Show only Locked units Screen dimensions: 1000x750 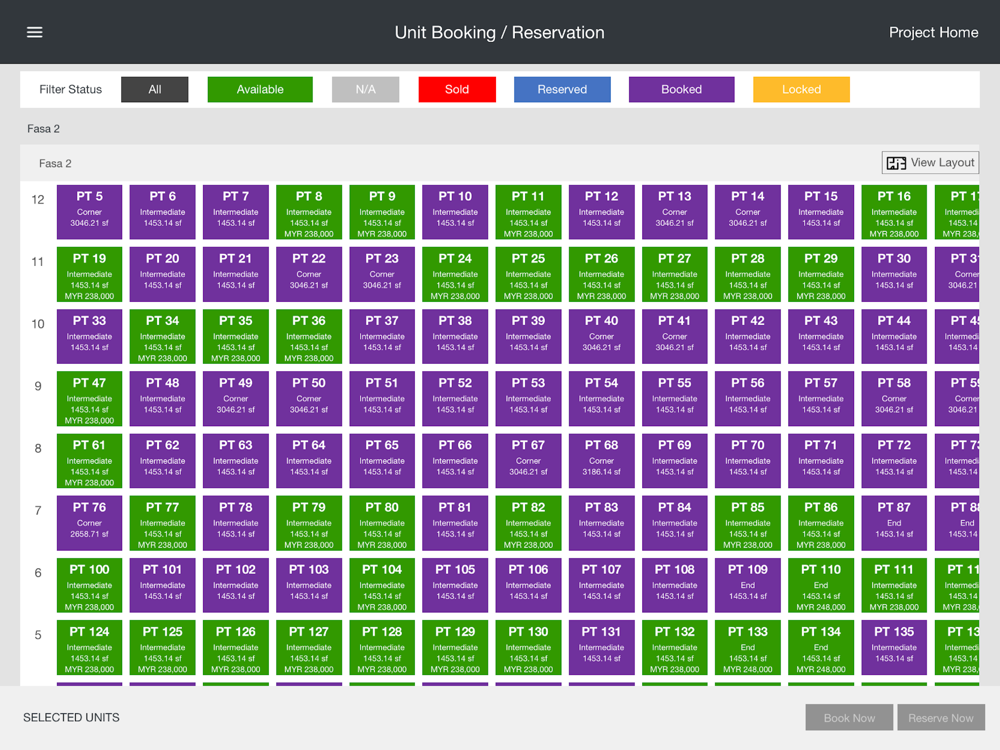pos(801,89)
